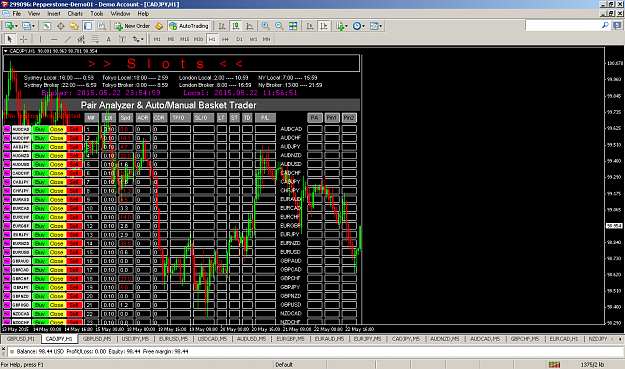Click the magenta chart icon beside AUDCAD
This screenshot has height=369, width=625.
click(x=7, y=129)
